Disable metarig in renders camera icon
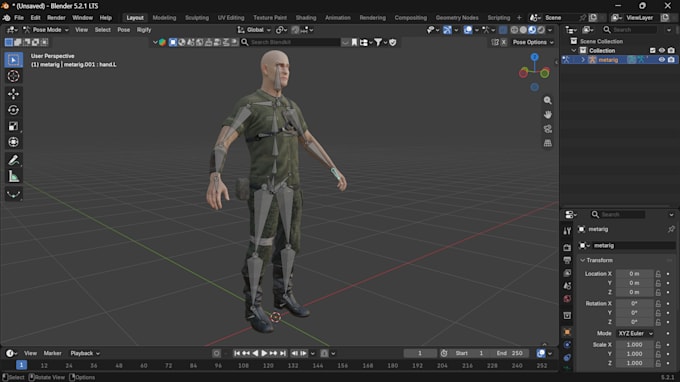The image size is (680, 382). coord(671,60)
